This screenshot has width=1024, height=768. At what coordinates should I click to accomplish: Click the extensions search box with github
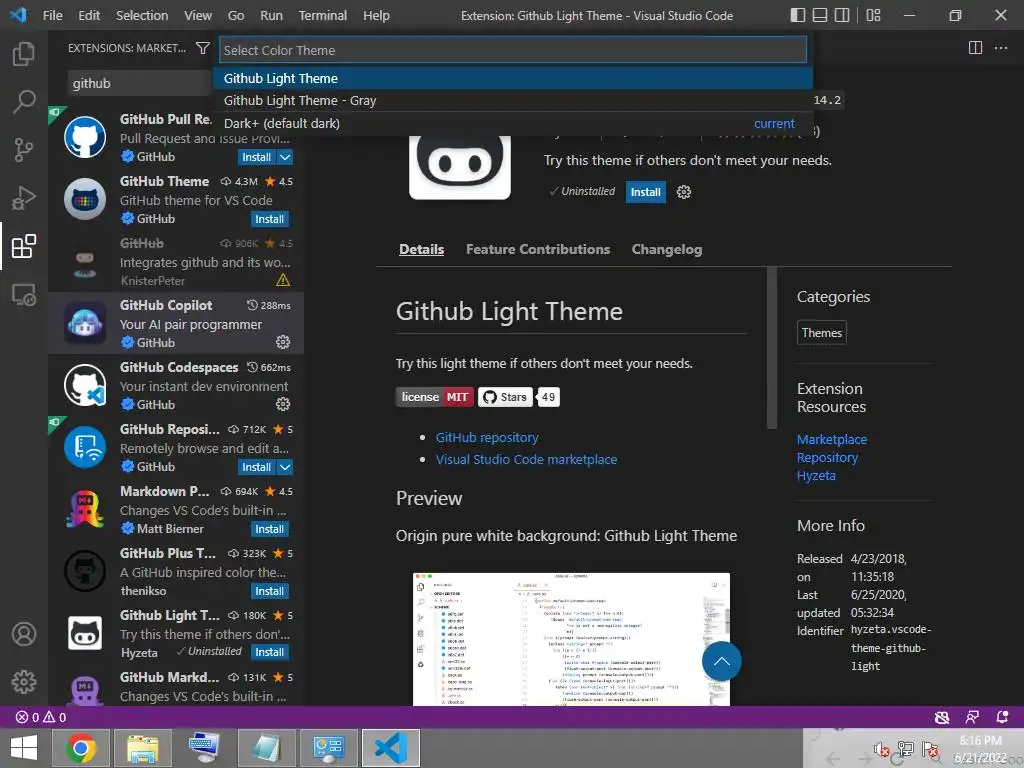140,84
